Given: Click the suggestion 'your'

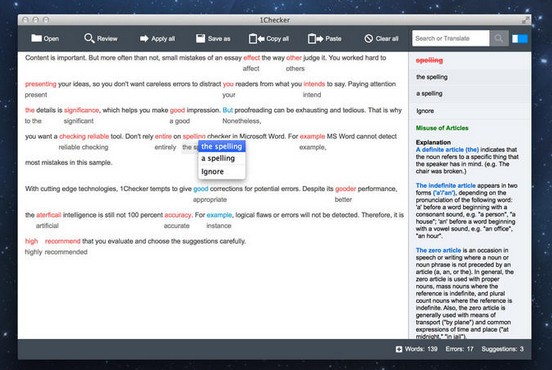Looking at the screenshot, I should 228,95.
